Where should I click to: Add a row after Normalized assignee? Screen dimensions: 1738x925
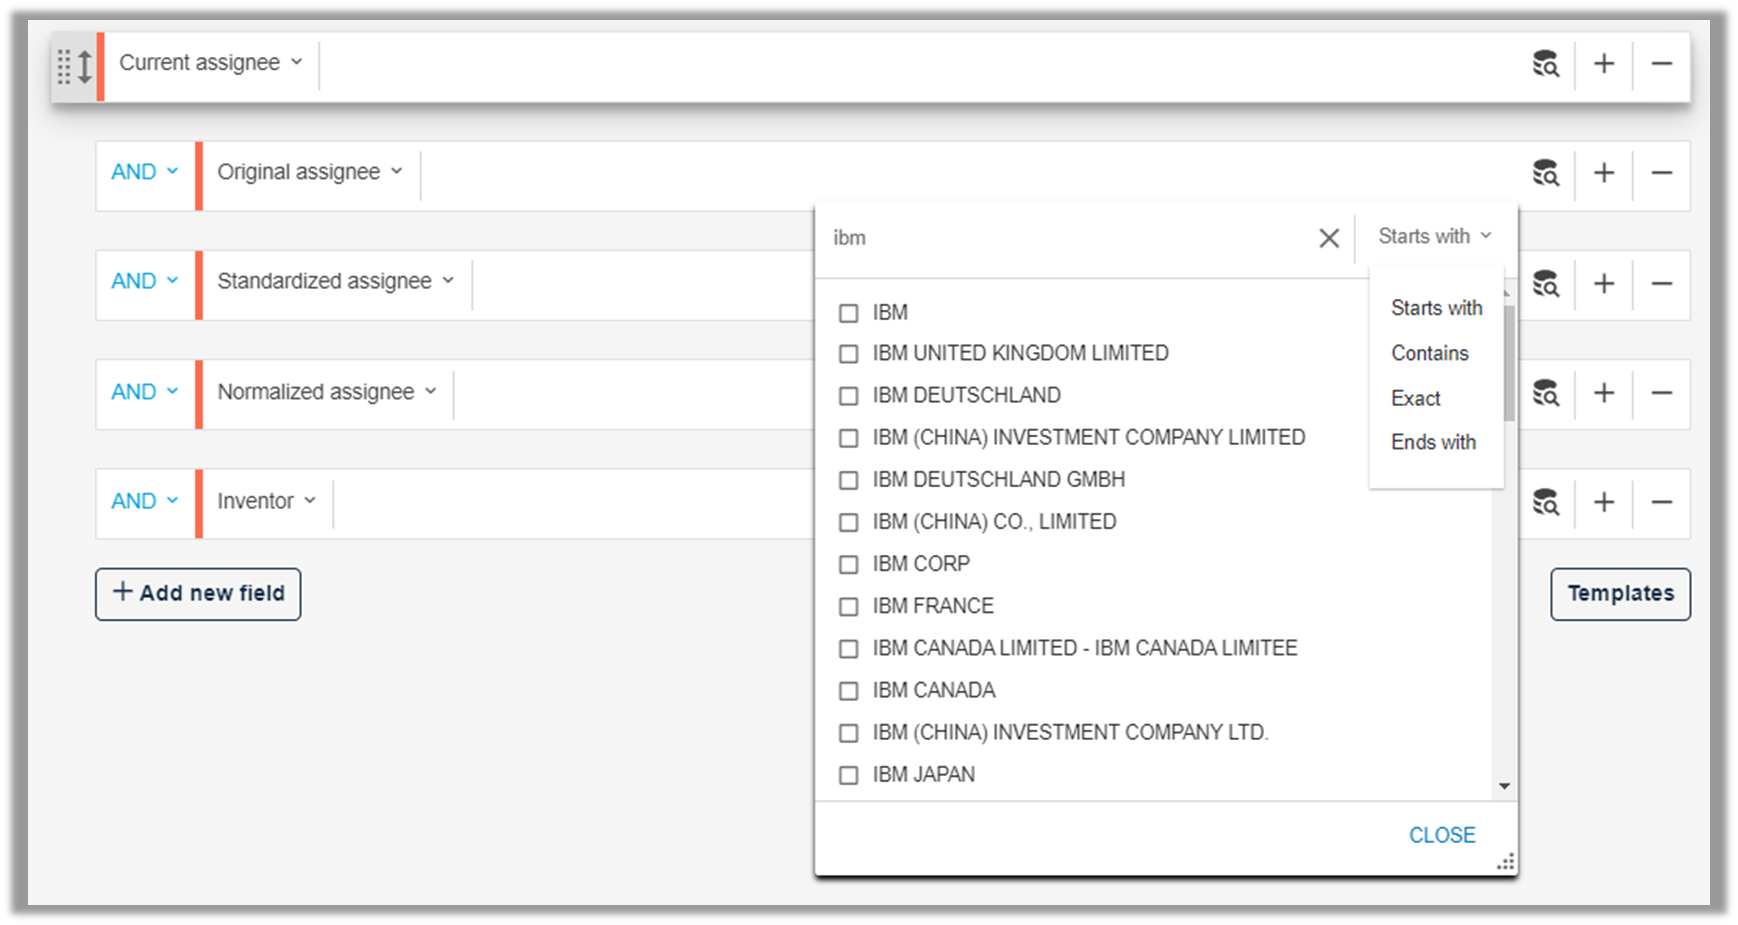tap(1604, 393)
